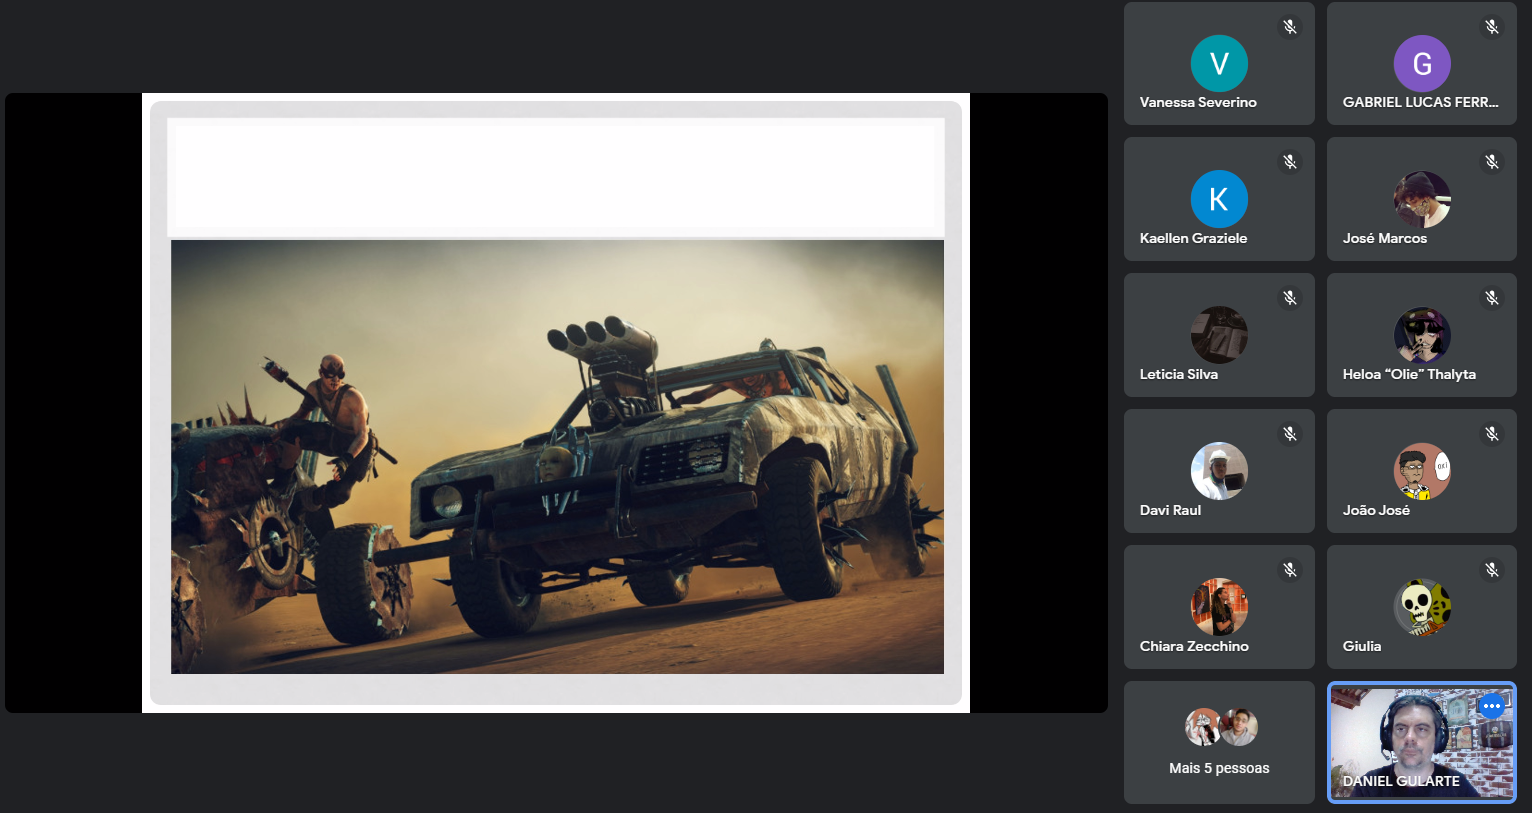Click the muted mic icon on the GABRIEL LUCAS tile

(1492, 27)
